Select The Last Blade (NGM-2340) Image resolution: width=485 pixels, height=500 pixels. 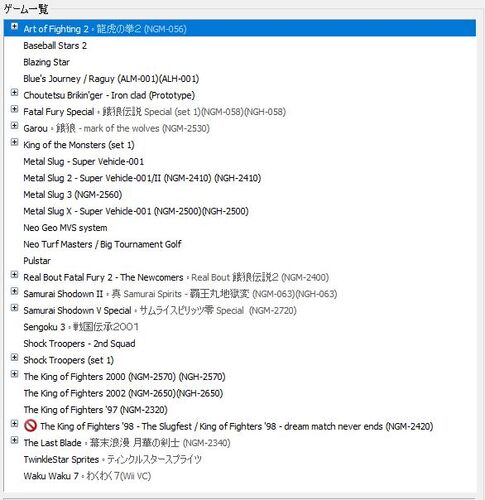tap(127, 443)
